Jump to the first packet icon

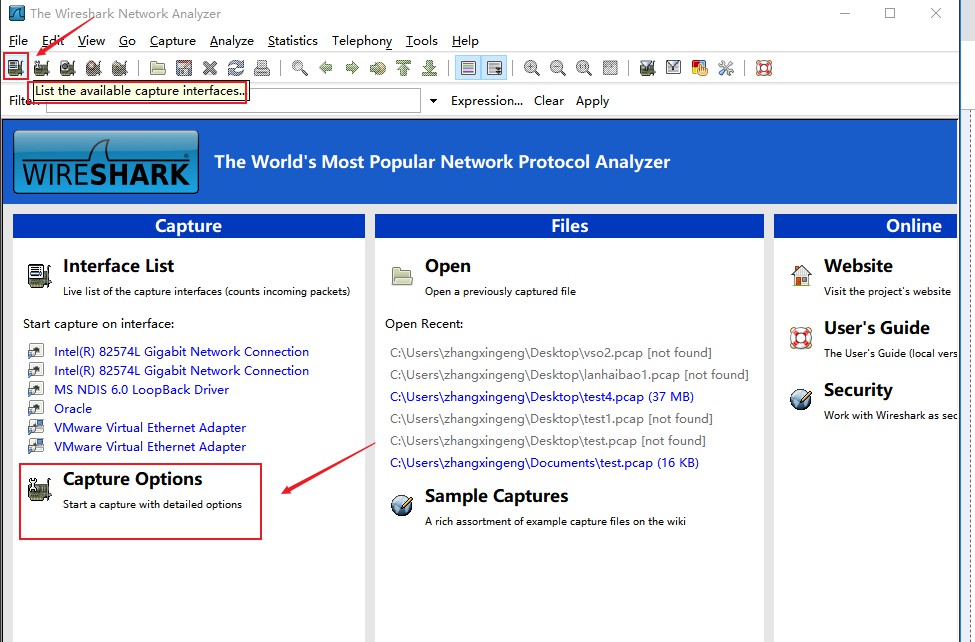pos(404,67)
